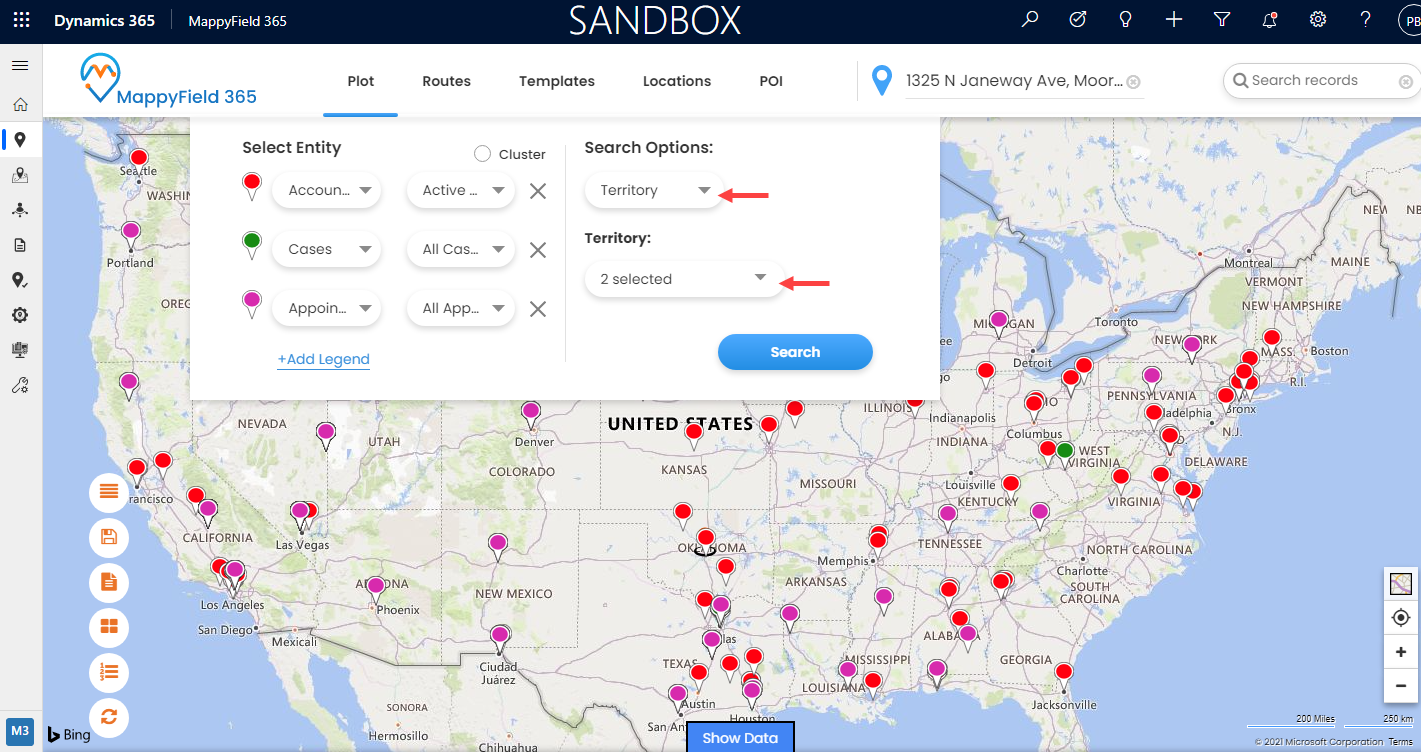
Task: Open the help question mark
Action: tap(1366, 19)
